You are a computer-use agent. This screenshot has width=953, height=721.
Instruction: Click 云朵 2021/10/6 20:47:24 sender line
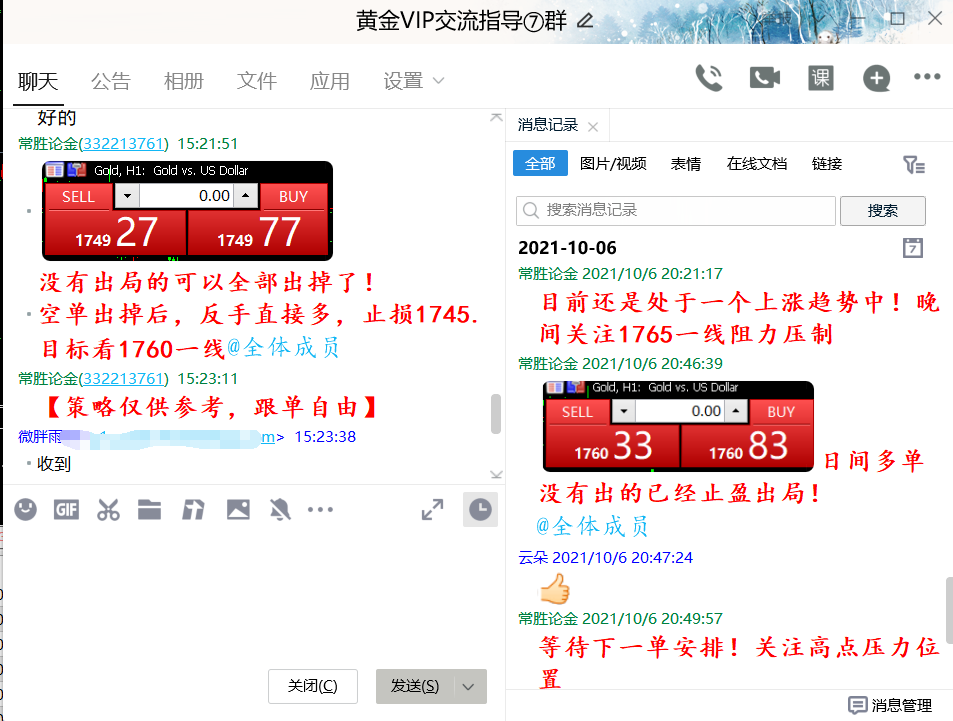[605, 557]
